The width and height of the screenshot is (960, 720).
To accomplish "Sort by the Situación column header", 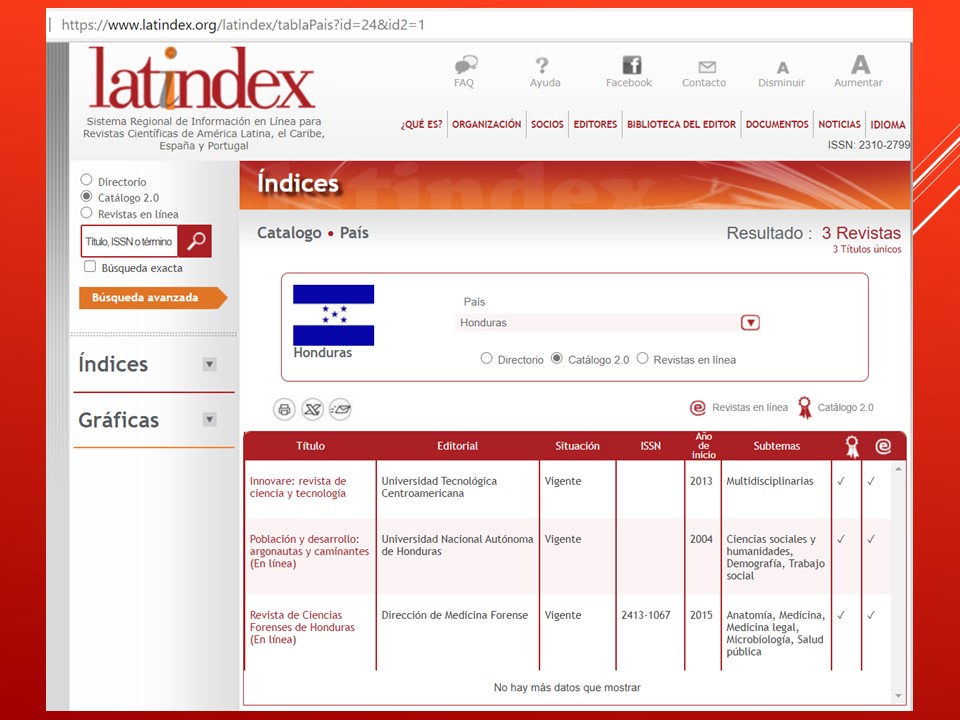I will coord(577,446).
